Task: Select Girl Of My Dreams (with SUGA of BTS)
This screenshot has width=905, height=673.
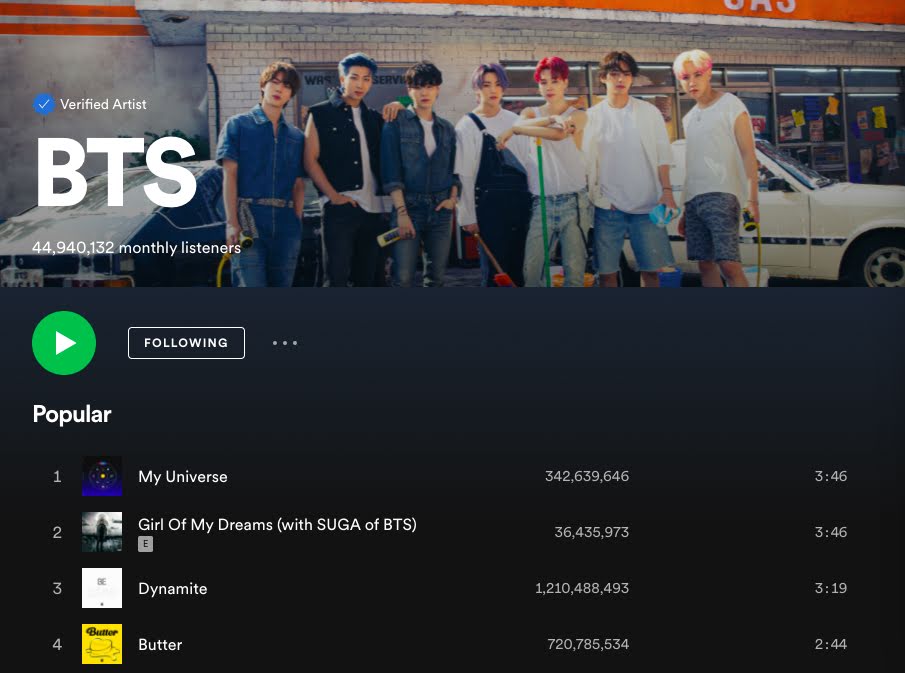Action: 278,525
